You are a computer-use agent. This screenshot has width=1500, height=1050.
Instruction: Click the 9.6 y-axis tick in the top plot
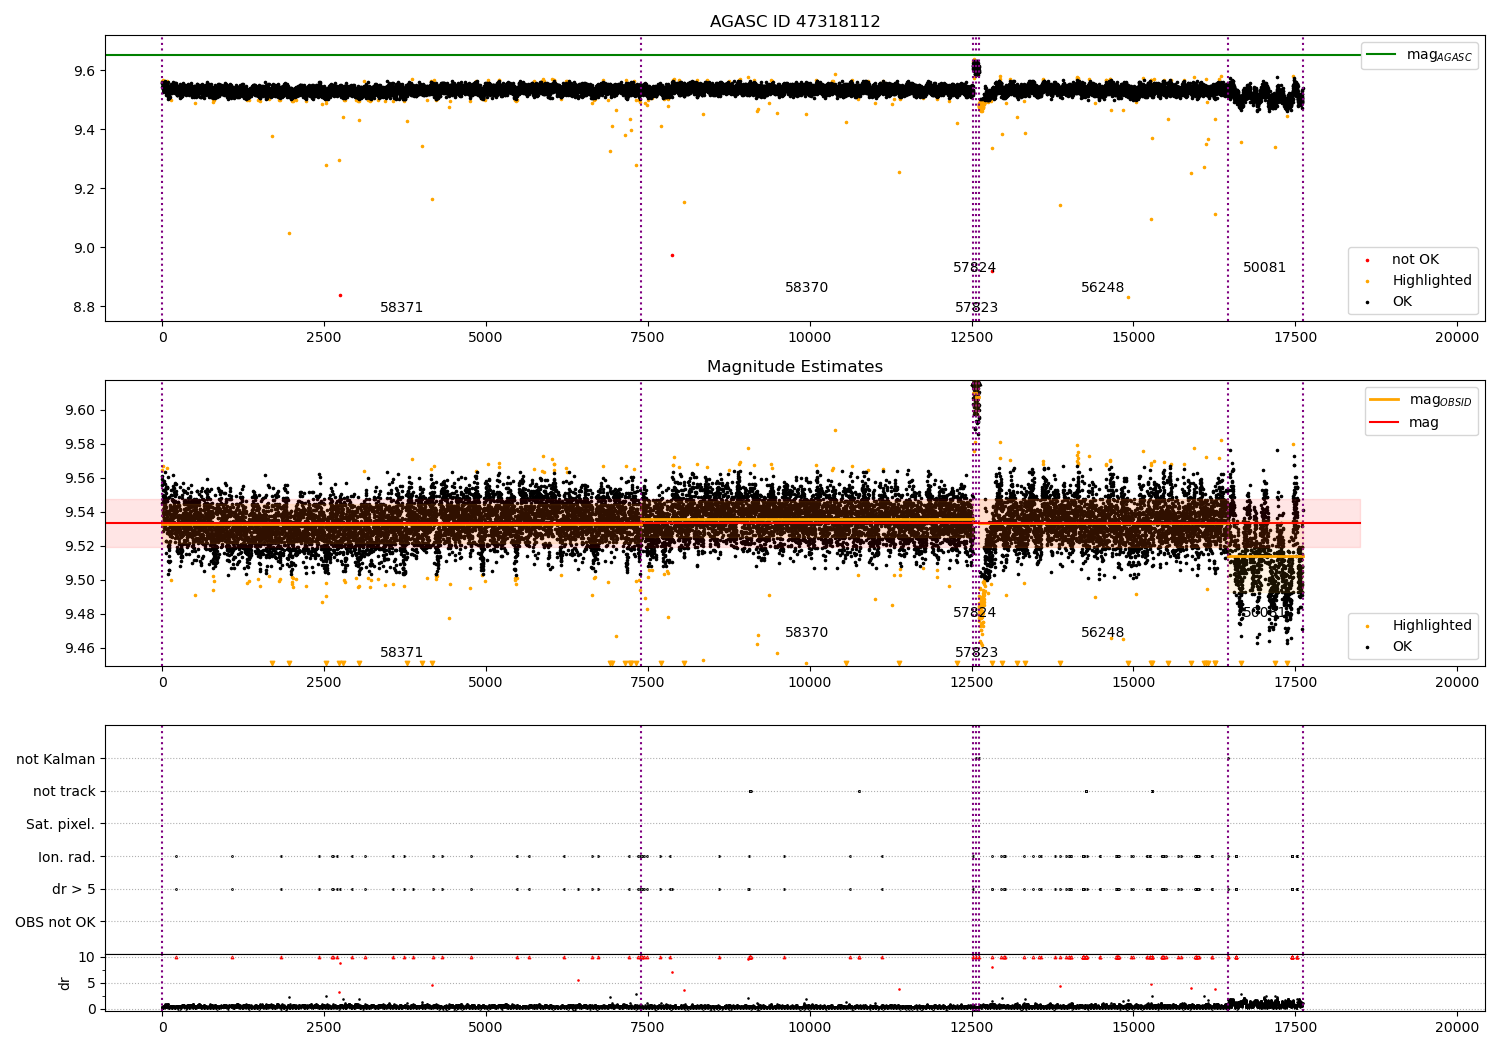(x=84, y=71)
